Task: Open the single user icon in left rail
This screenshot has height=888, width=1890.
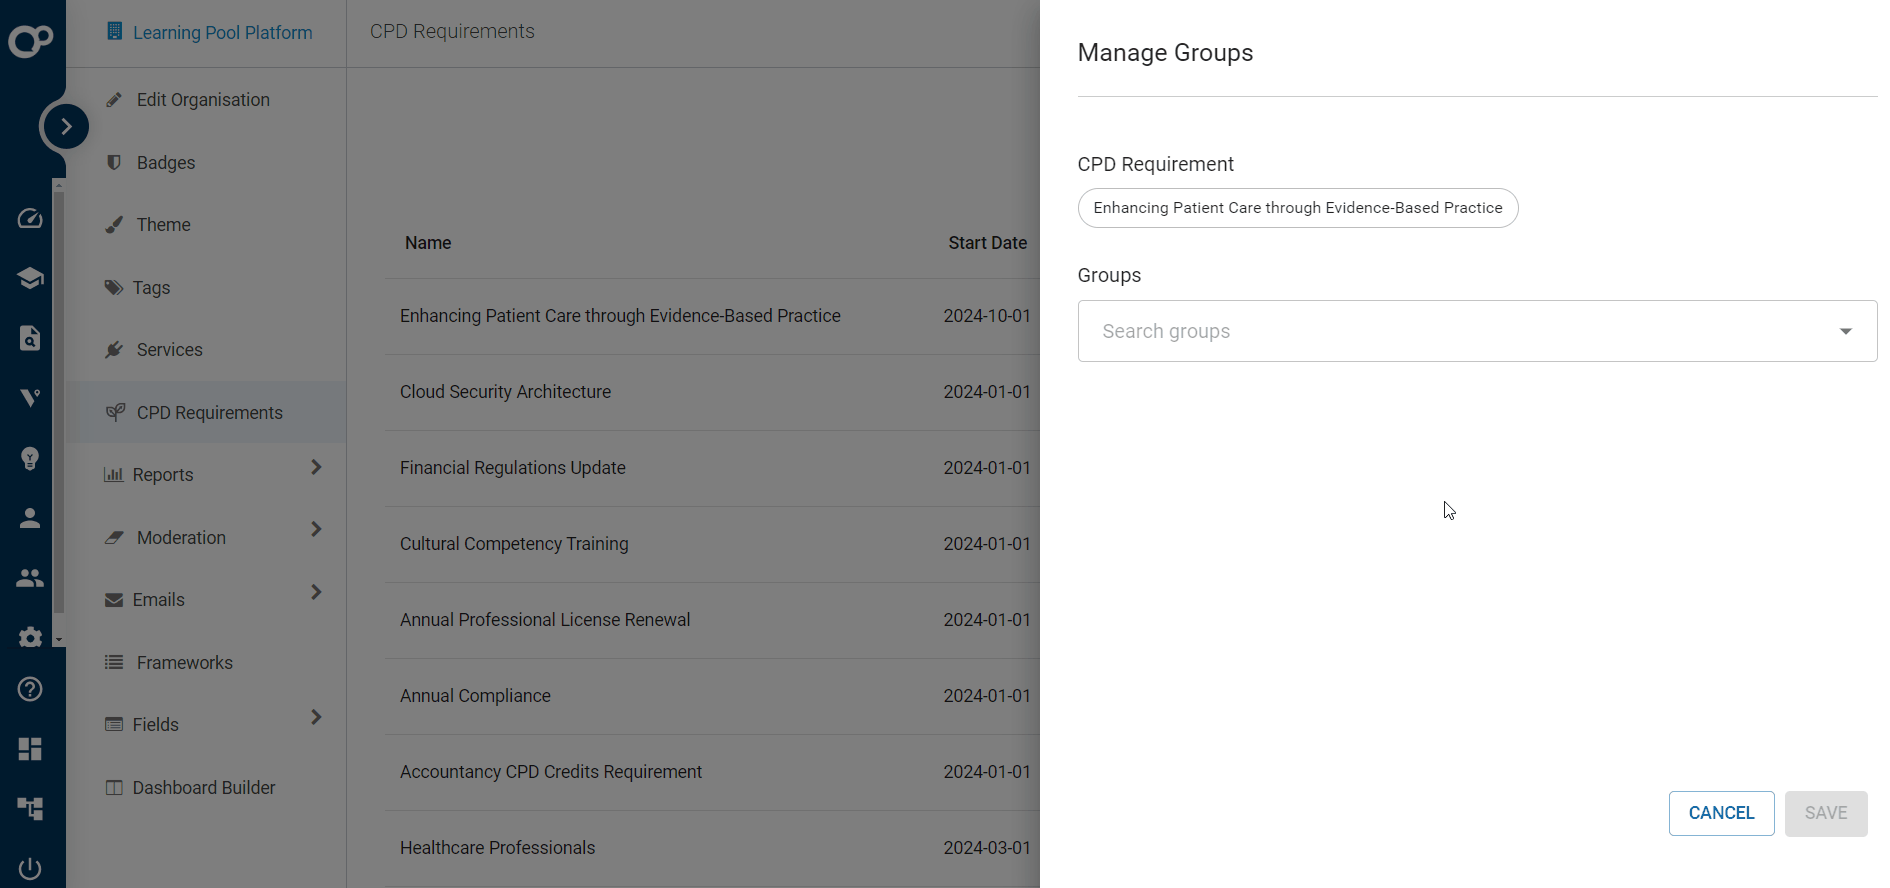Action: 30,518
